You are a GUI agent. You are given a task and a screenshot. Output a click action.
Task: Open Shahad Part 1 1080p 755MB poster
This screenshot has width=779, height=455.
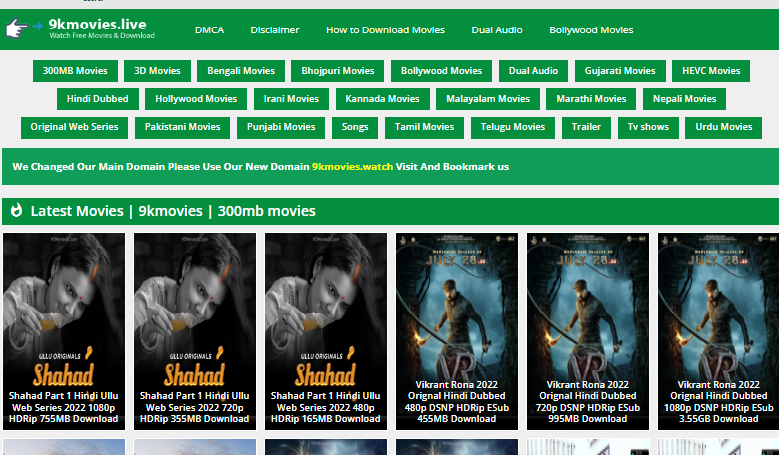click(x=64, y=331)
